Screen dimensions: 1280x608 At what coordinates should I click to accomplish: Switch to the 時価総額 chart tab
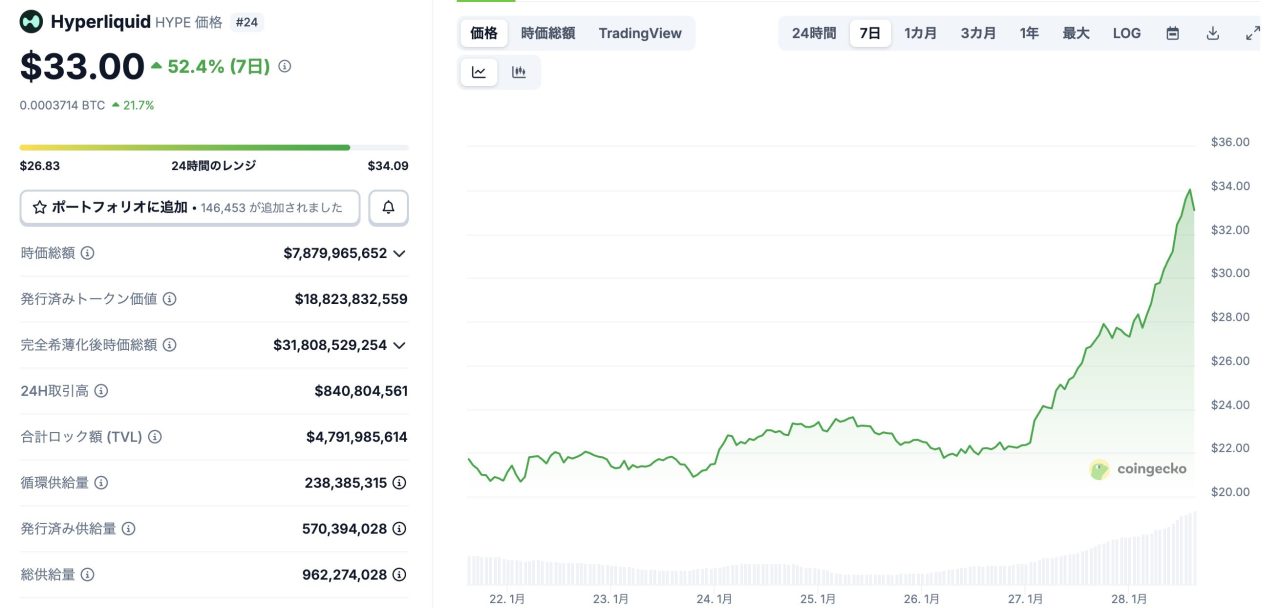(547, 33)
